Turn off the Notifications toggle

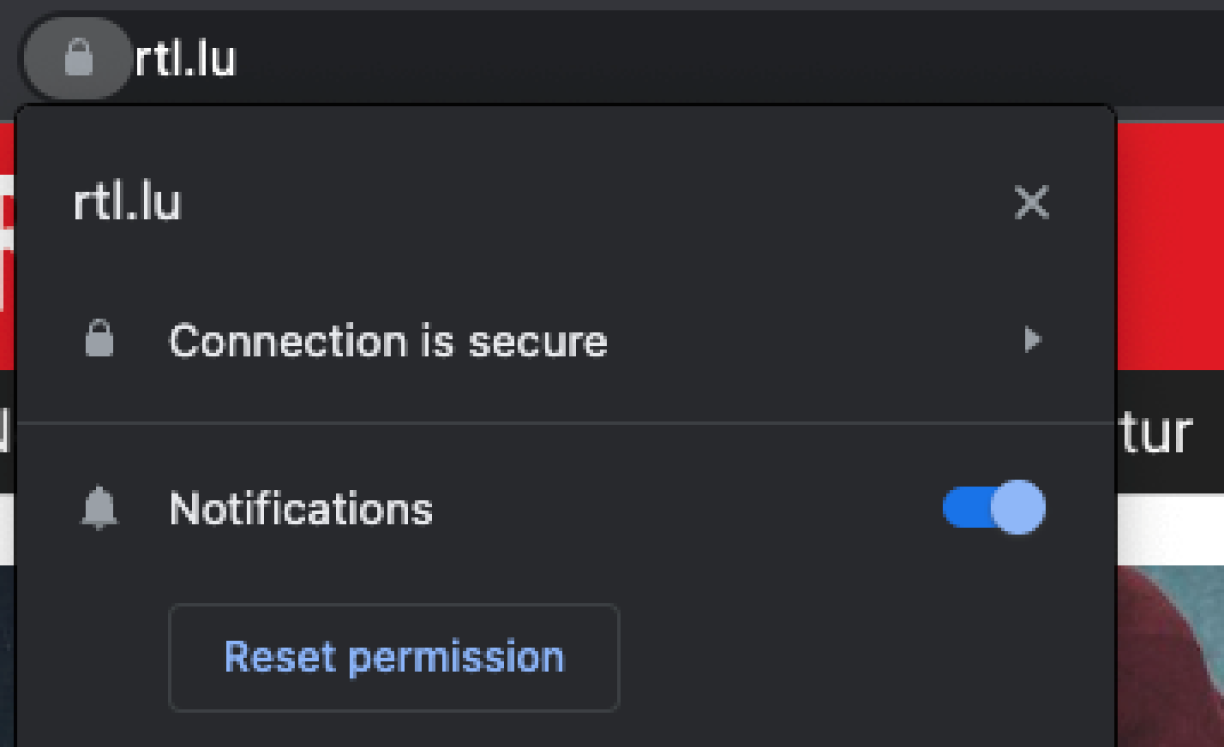pos(993,508)
